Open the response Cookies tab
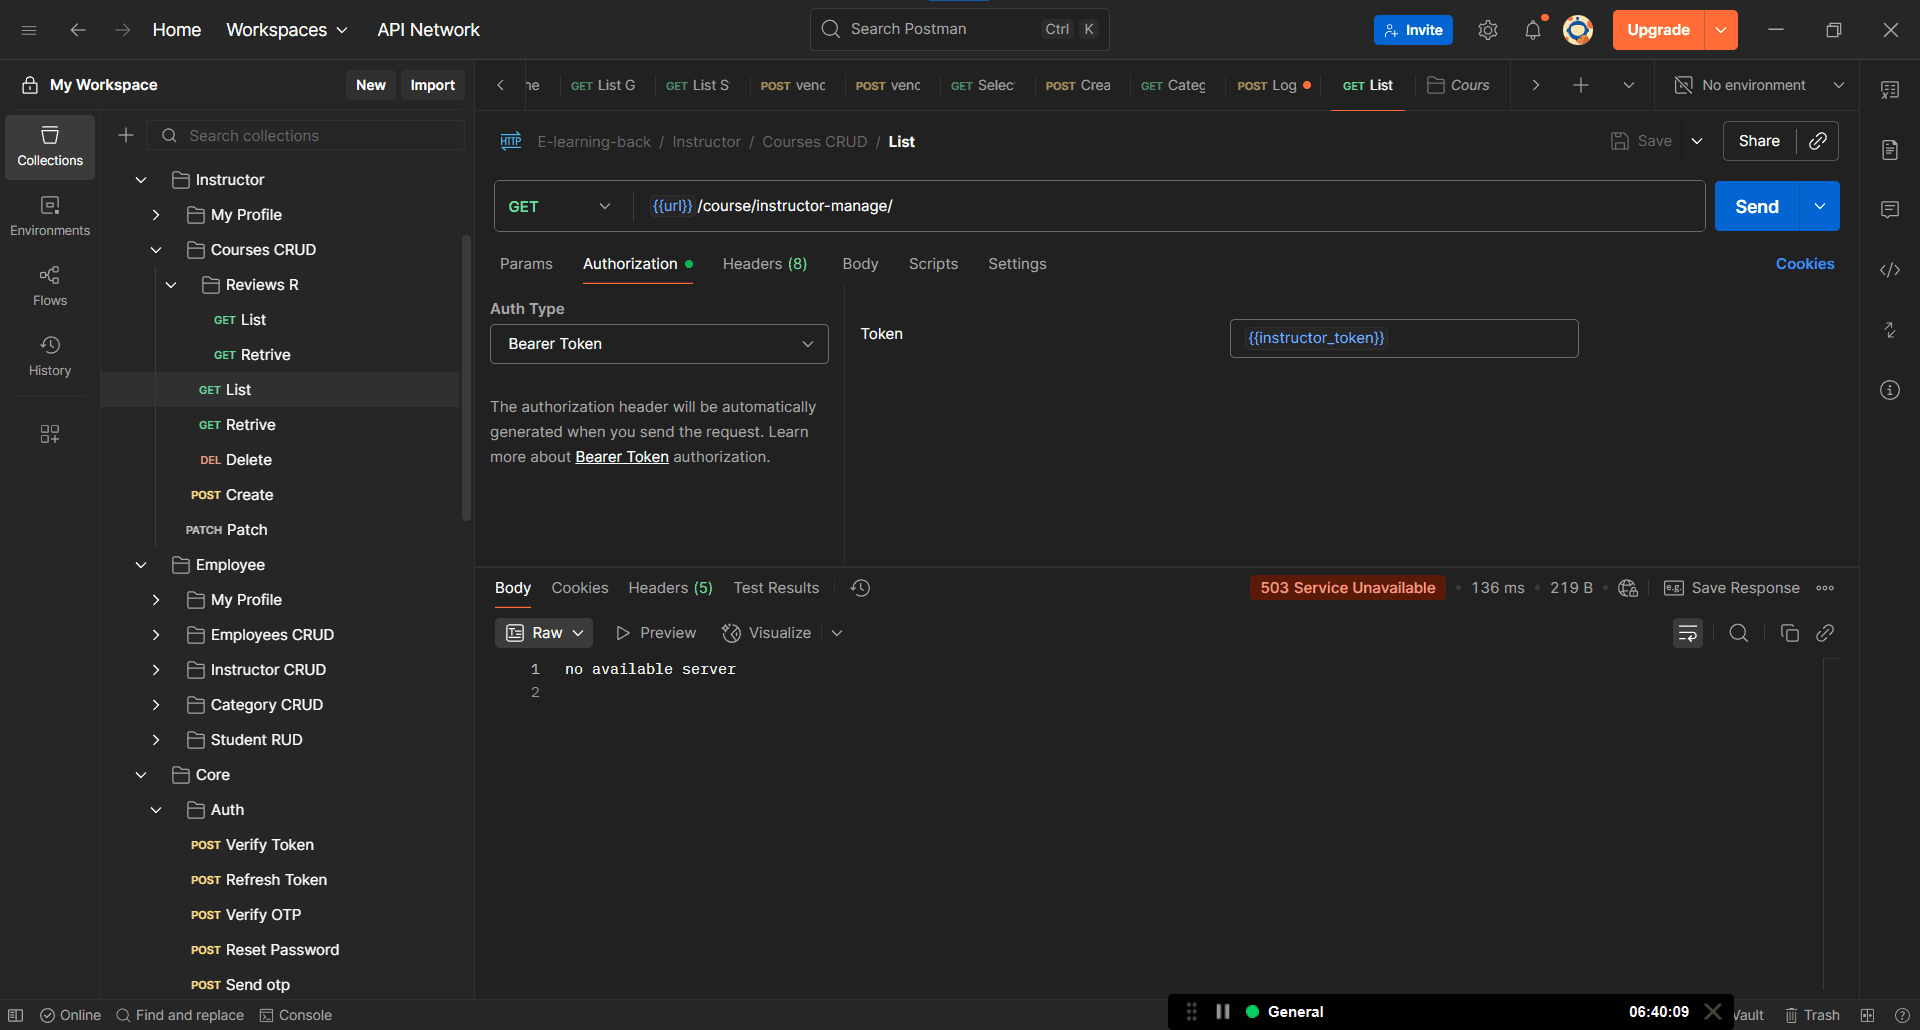Viewport: 1920px width, 1030px height. point(580,588)
